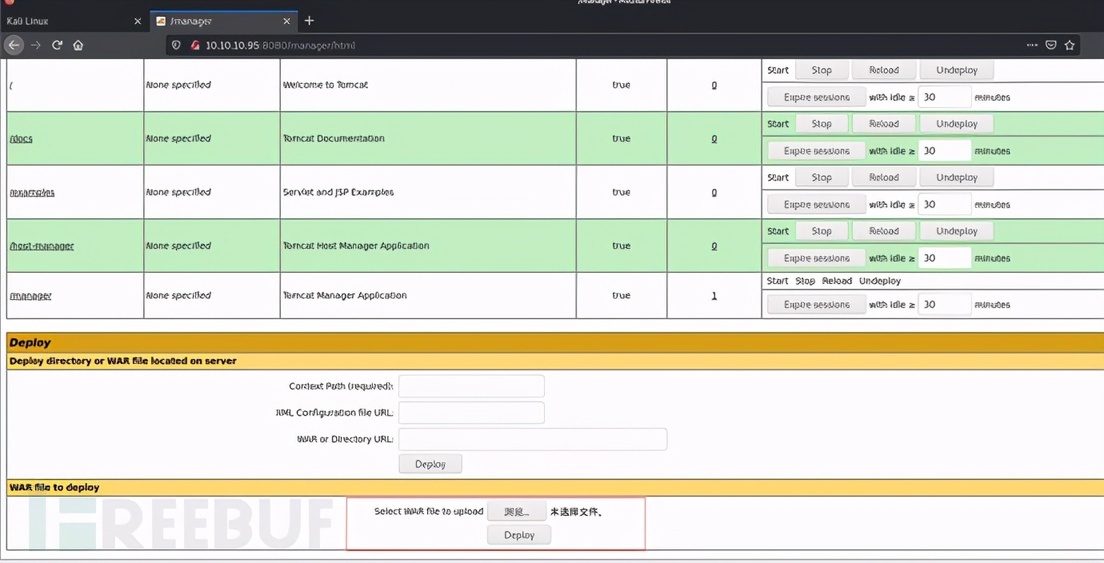Close the /manager tab
The width and height of the screenshot is (1104, 563).
[287, 21]
